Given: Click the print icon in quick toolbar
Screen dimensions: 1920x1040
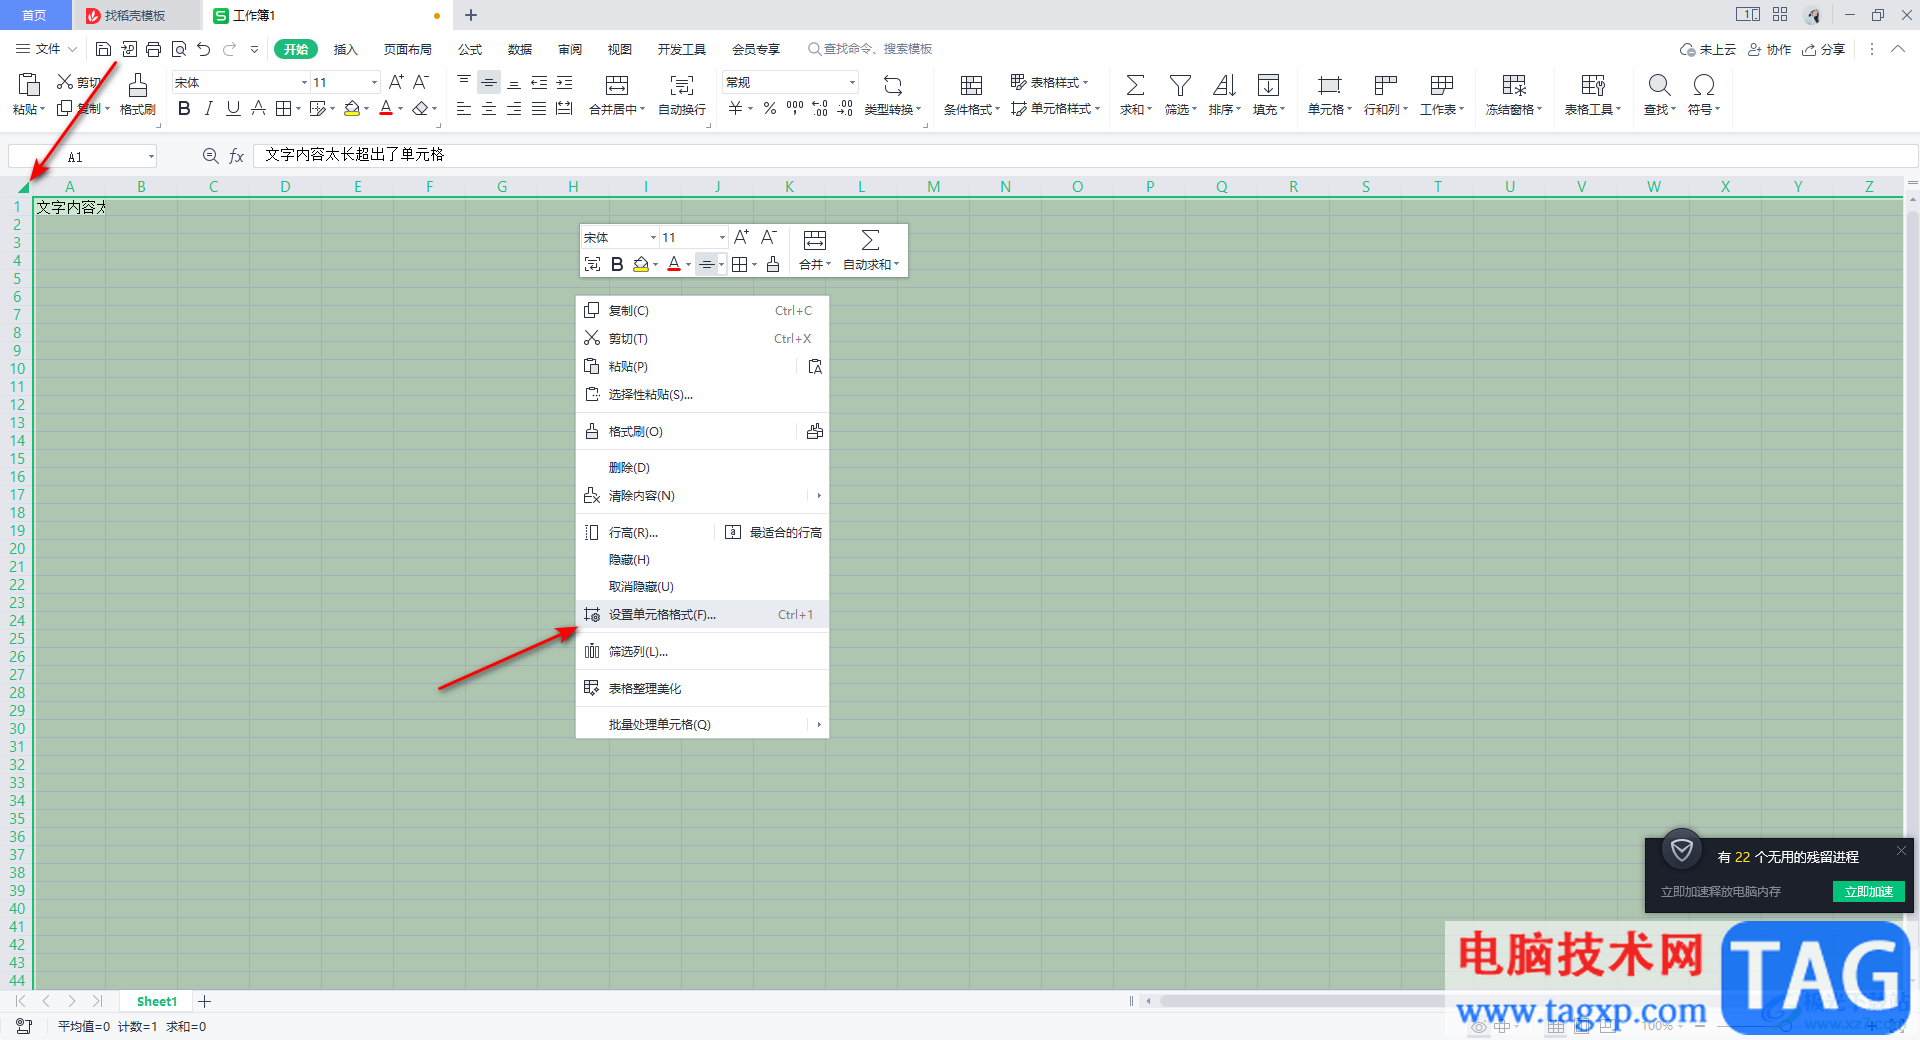Looking at the screenshot, I should tap(153, 49).
